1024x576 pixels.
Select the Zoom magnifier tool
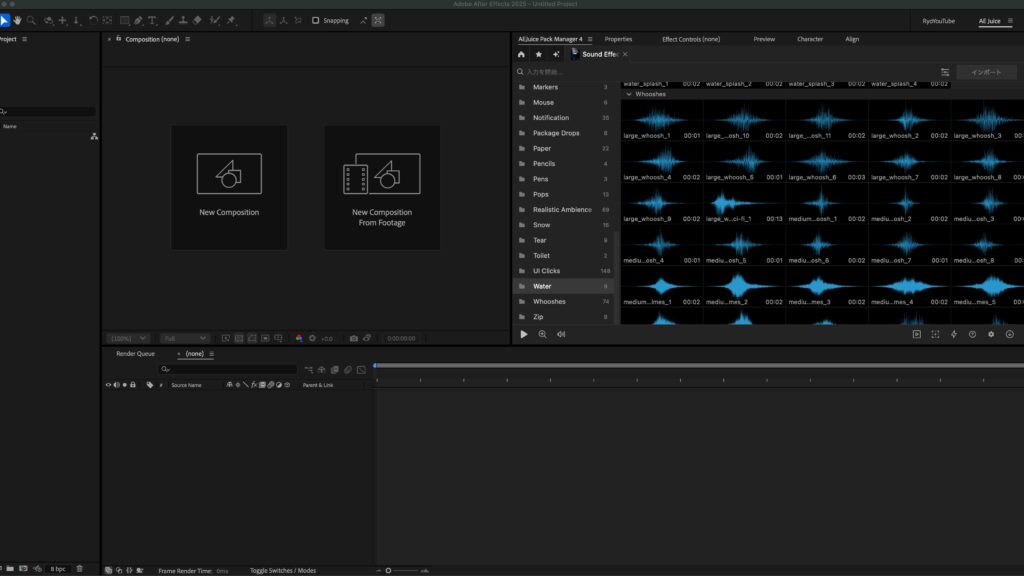click(32, 20)
